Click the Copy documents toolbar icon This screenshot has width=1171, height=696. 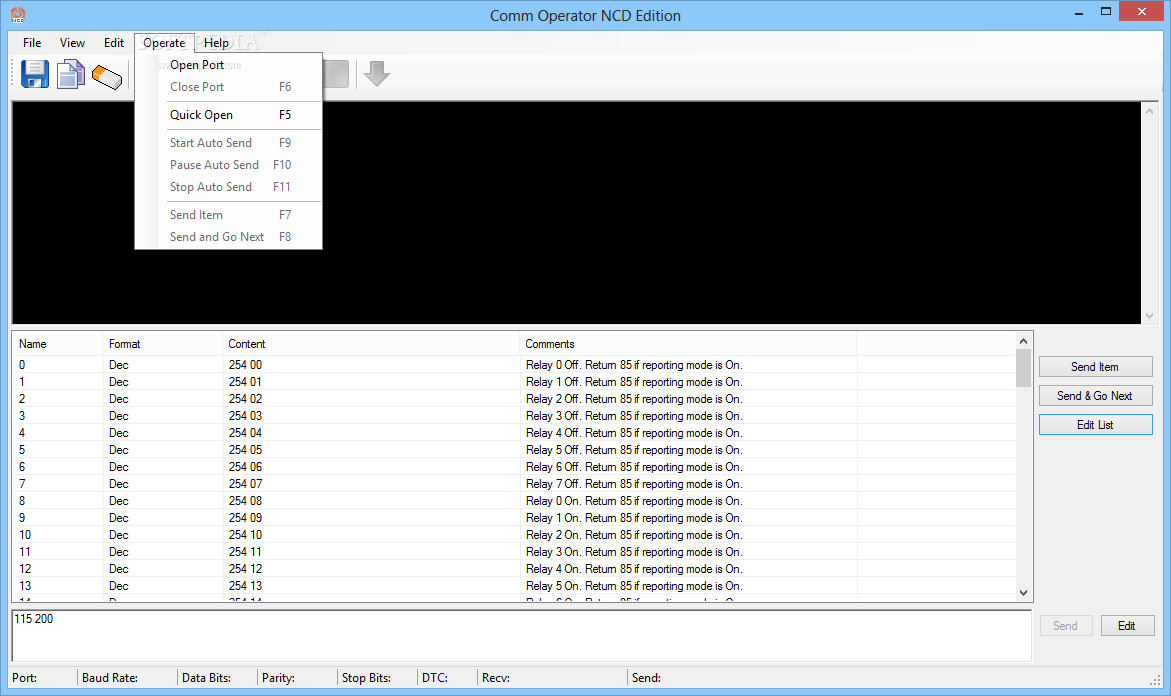point(71,75)
